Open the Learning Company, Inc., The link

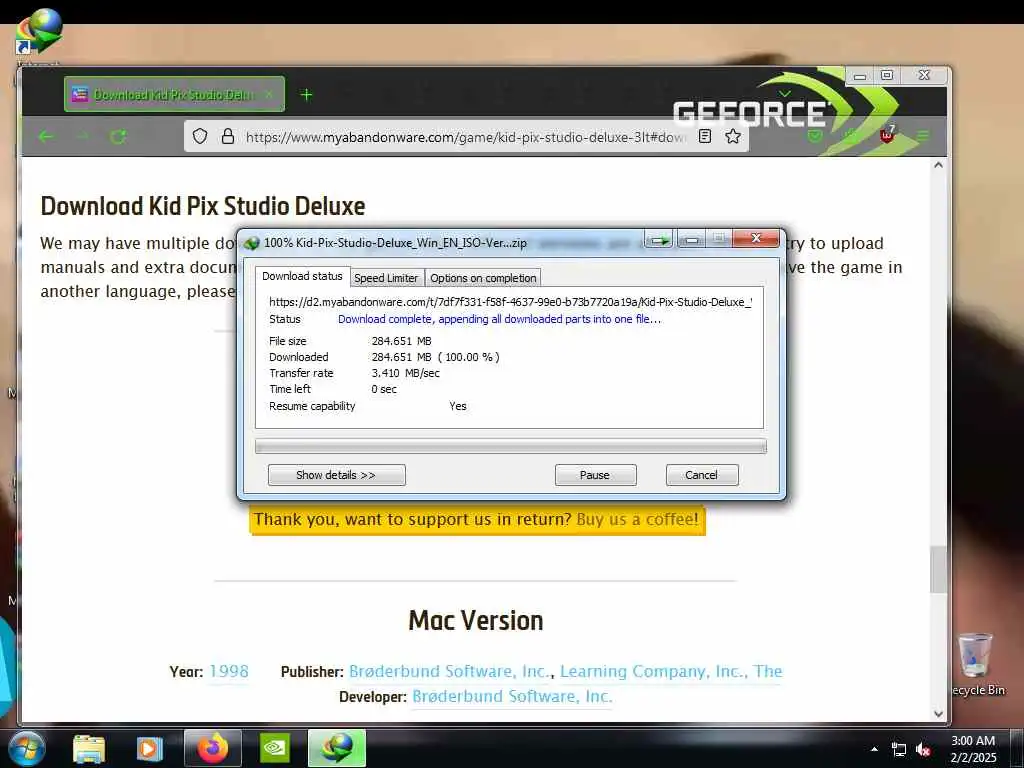pos(671,672)
